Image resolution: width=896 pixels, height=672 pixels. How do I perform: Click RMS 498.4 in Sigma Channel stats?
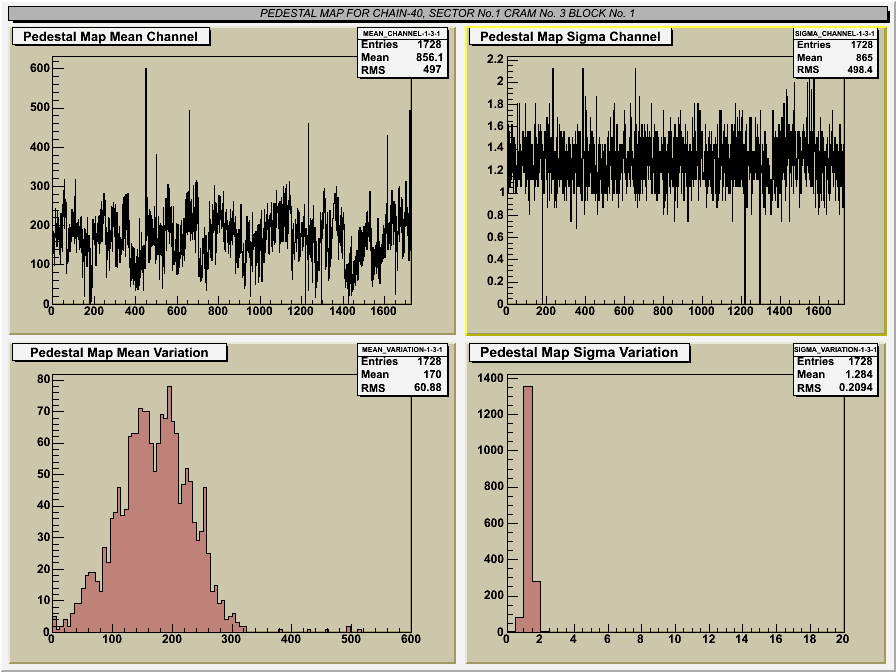coord(835,70)
